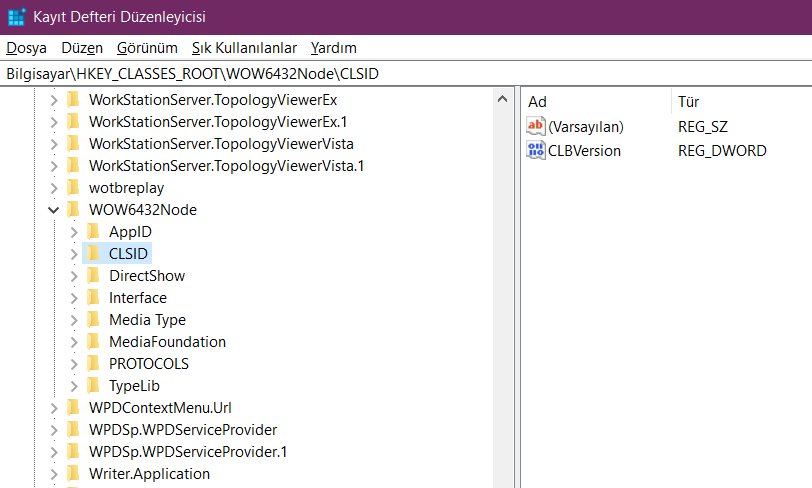Screen dimensions: 812x488
Task: Click the registry path address bar
Action: 406,74
